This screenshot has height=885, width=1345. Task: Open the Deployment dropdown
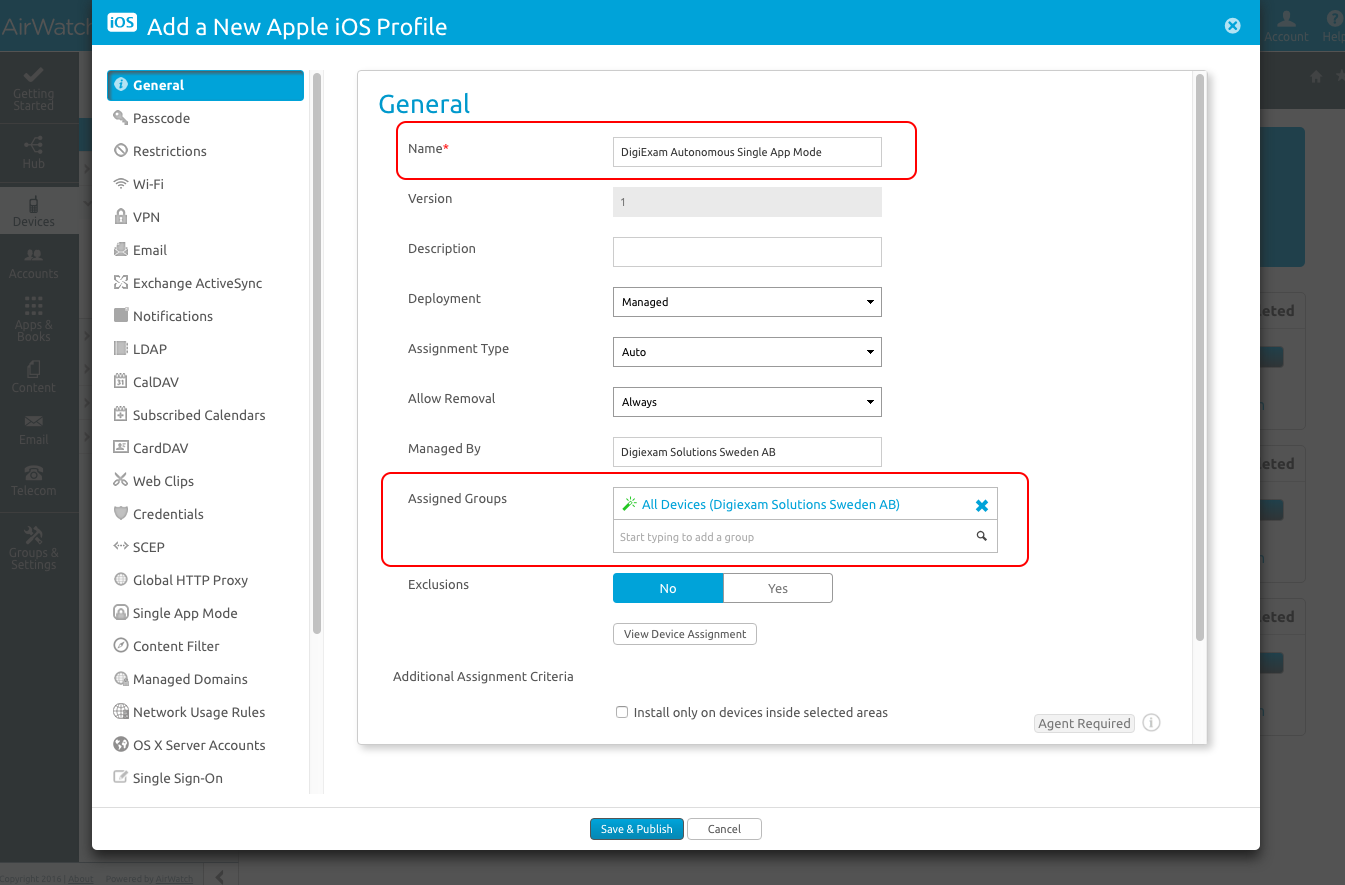747,302
